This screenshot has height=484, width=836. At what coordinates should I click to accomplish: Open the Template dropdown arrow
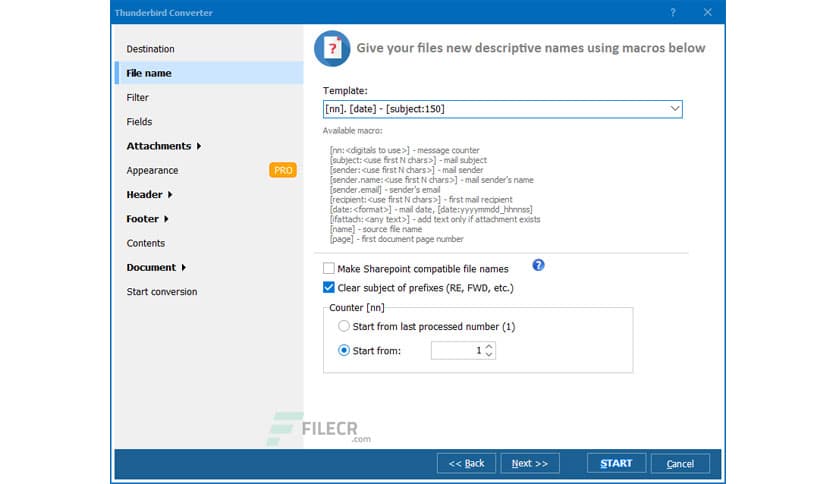coord(674,109)
